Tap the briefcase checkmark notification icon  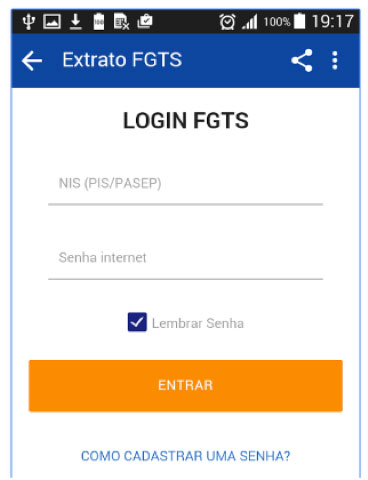145,22
